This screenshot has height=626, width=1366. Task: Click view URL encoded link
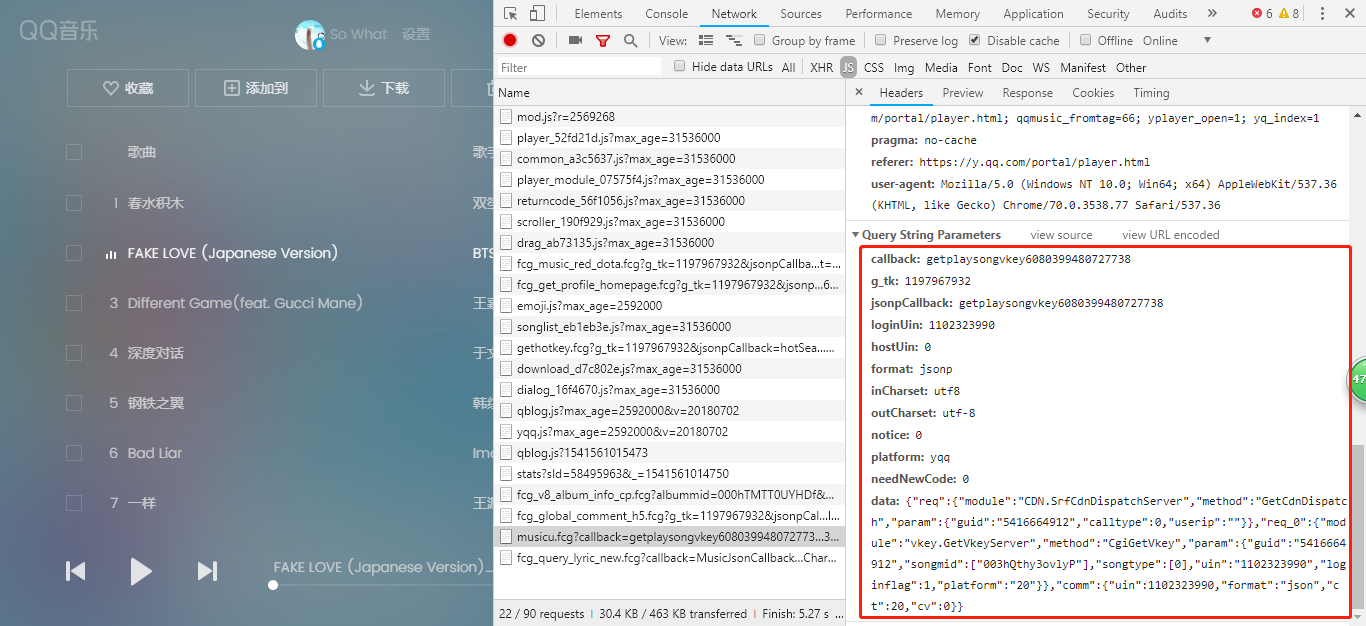point(1171,235)
